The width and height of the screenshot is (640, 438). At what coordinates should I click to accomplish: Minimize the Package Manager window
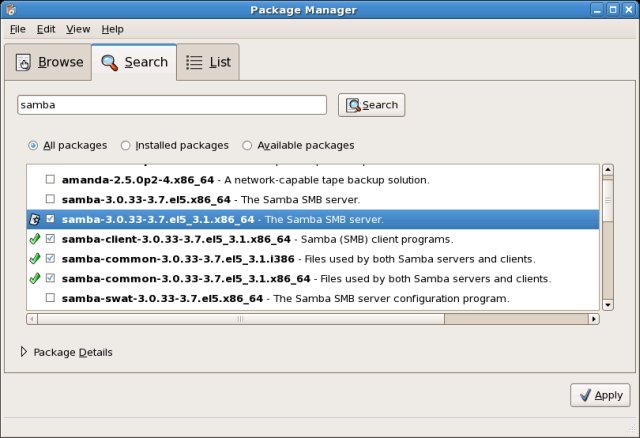point(597,10)
